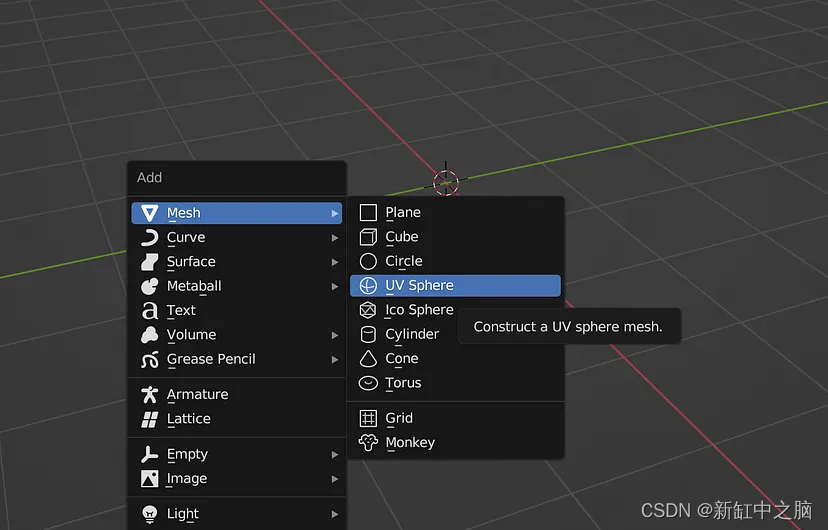The image size is (828, 530).
Task: Add a Monkey mesh
Action: [455, 442]
